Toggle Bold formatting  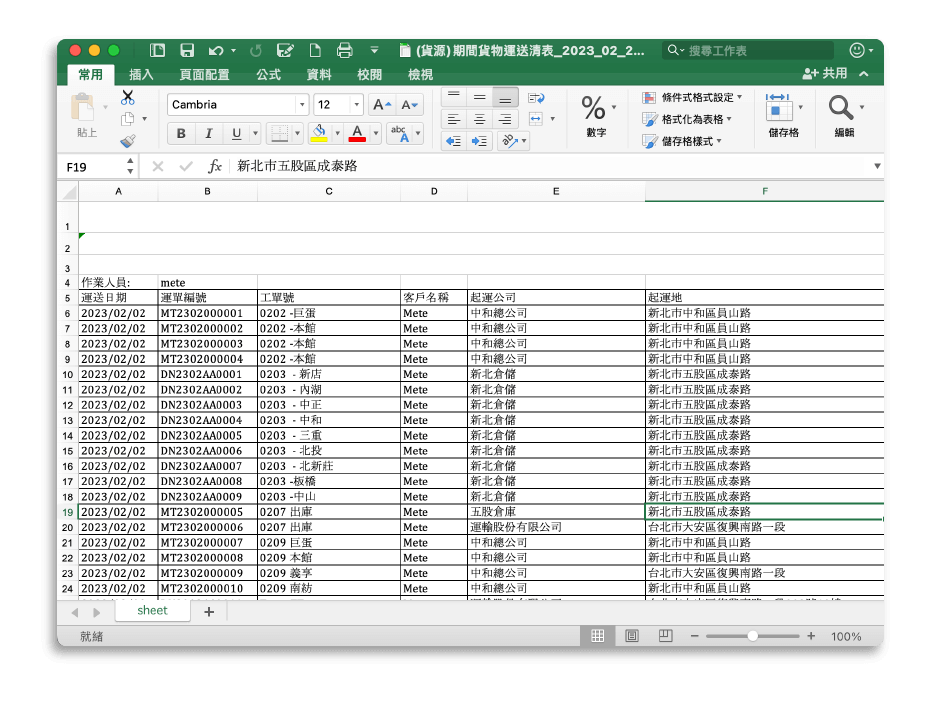[x=181, y=134]
